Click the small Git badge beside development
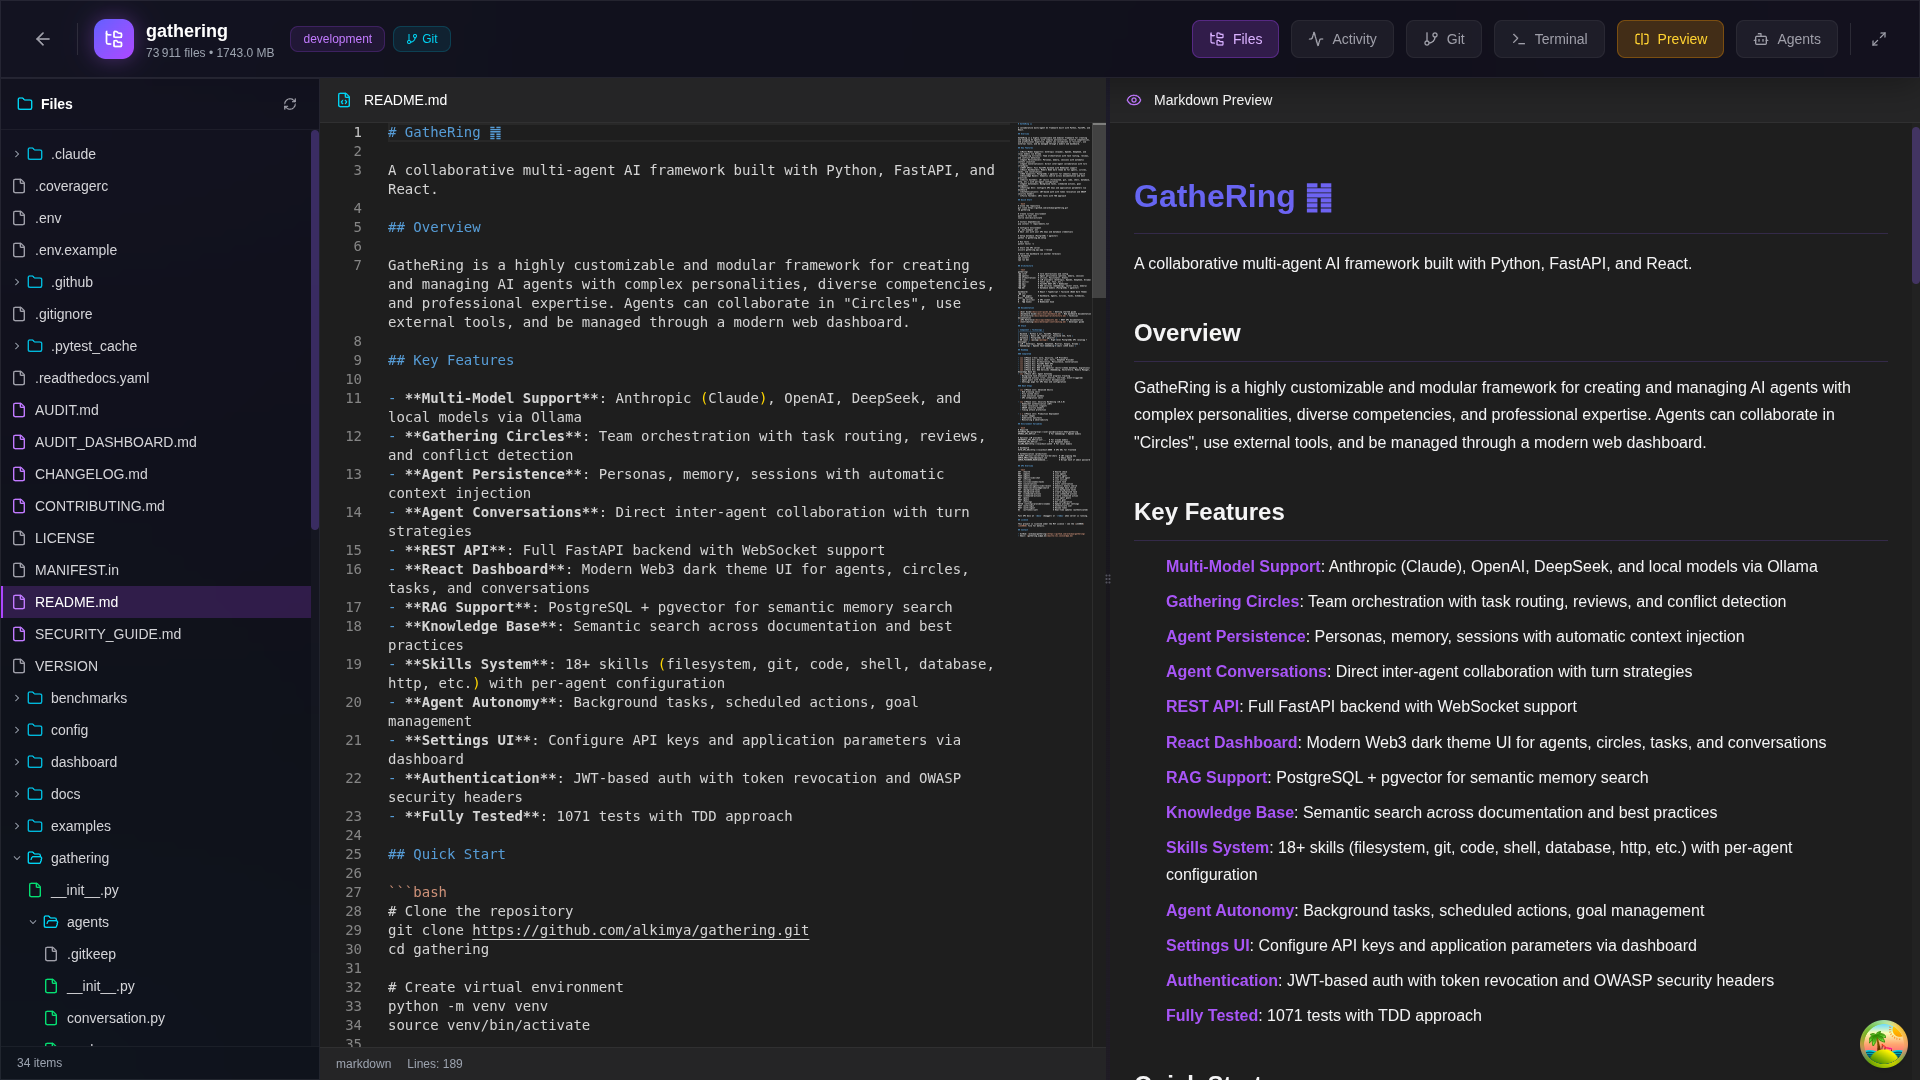The image size is (1920, 1080). (x=422, y=39)
